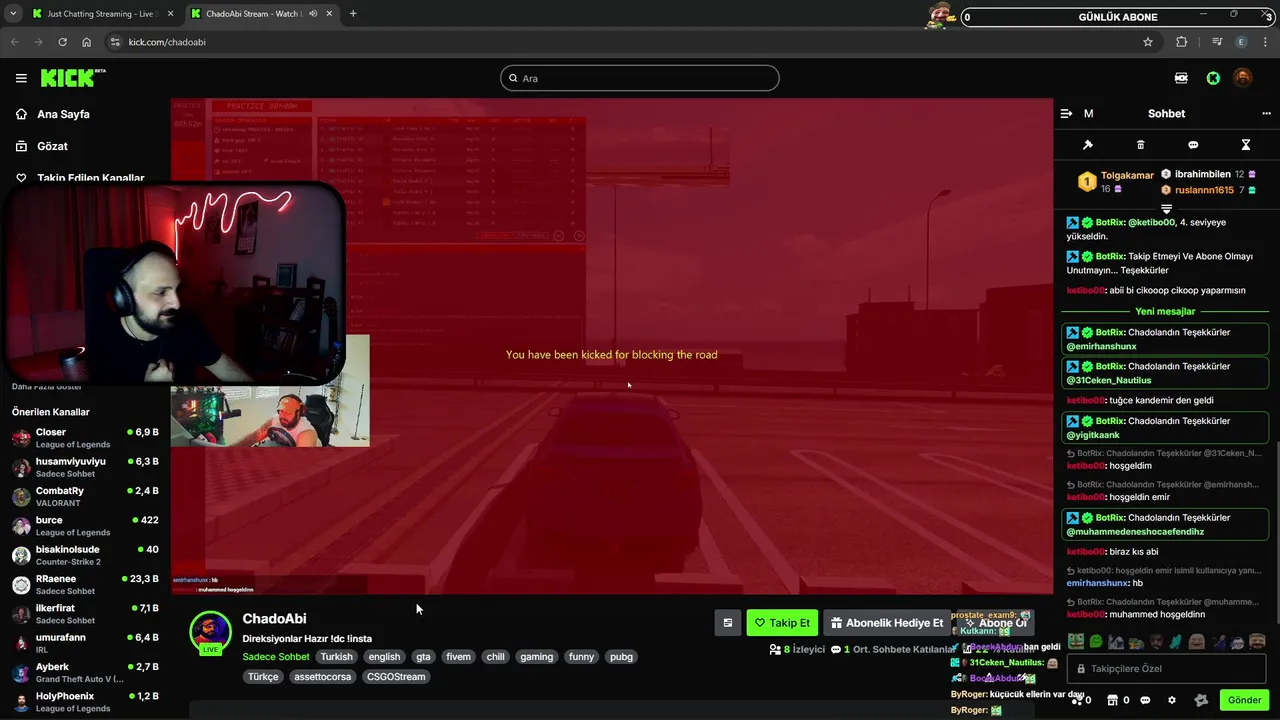Image resolution: width=1280 pixels, height=720 pixels.
Task: Open ilkerfirat channel
Action: (85, 614)
